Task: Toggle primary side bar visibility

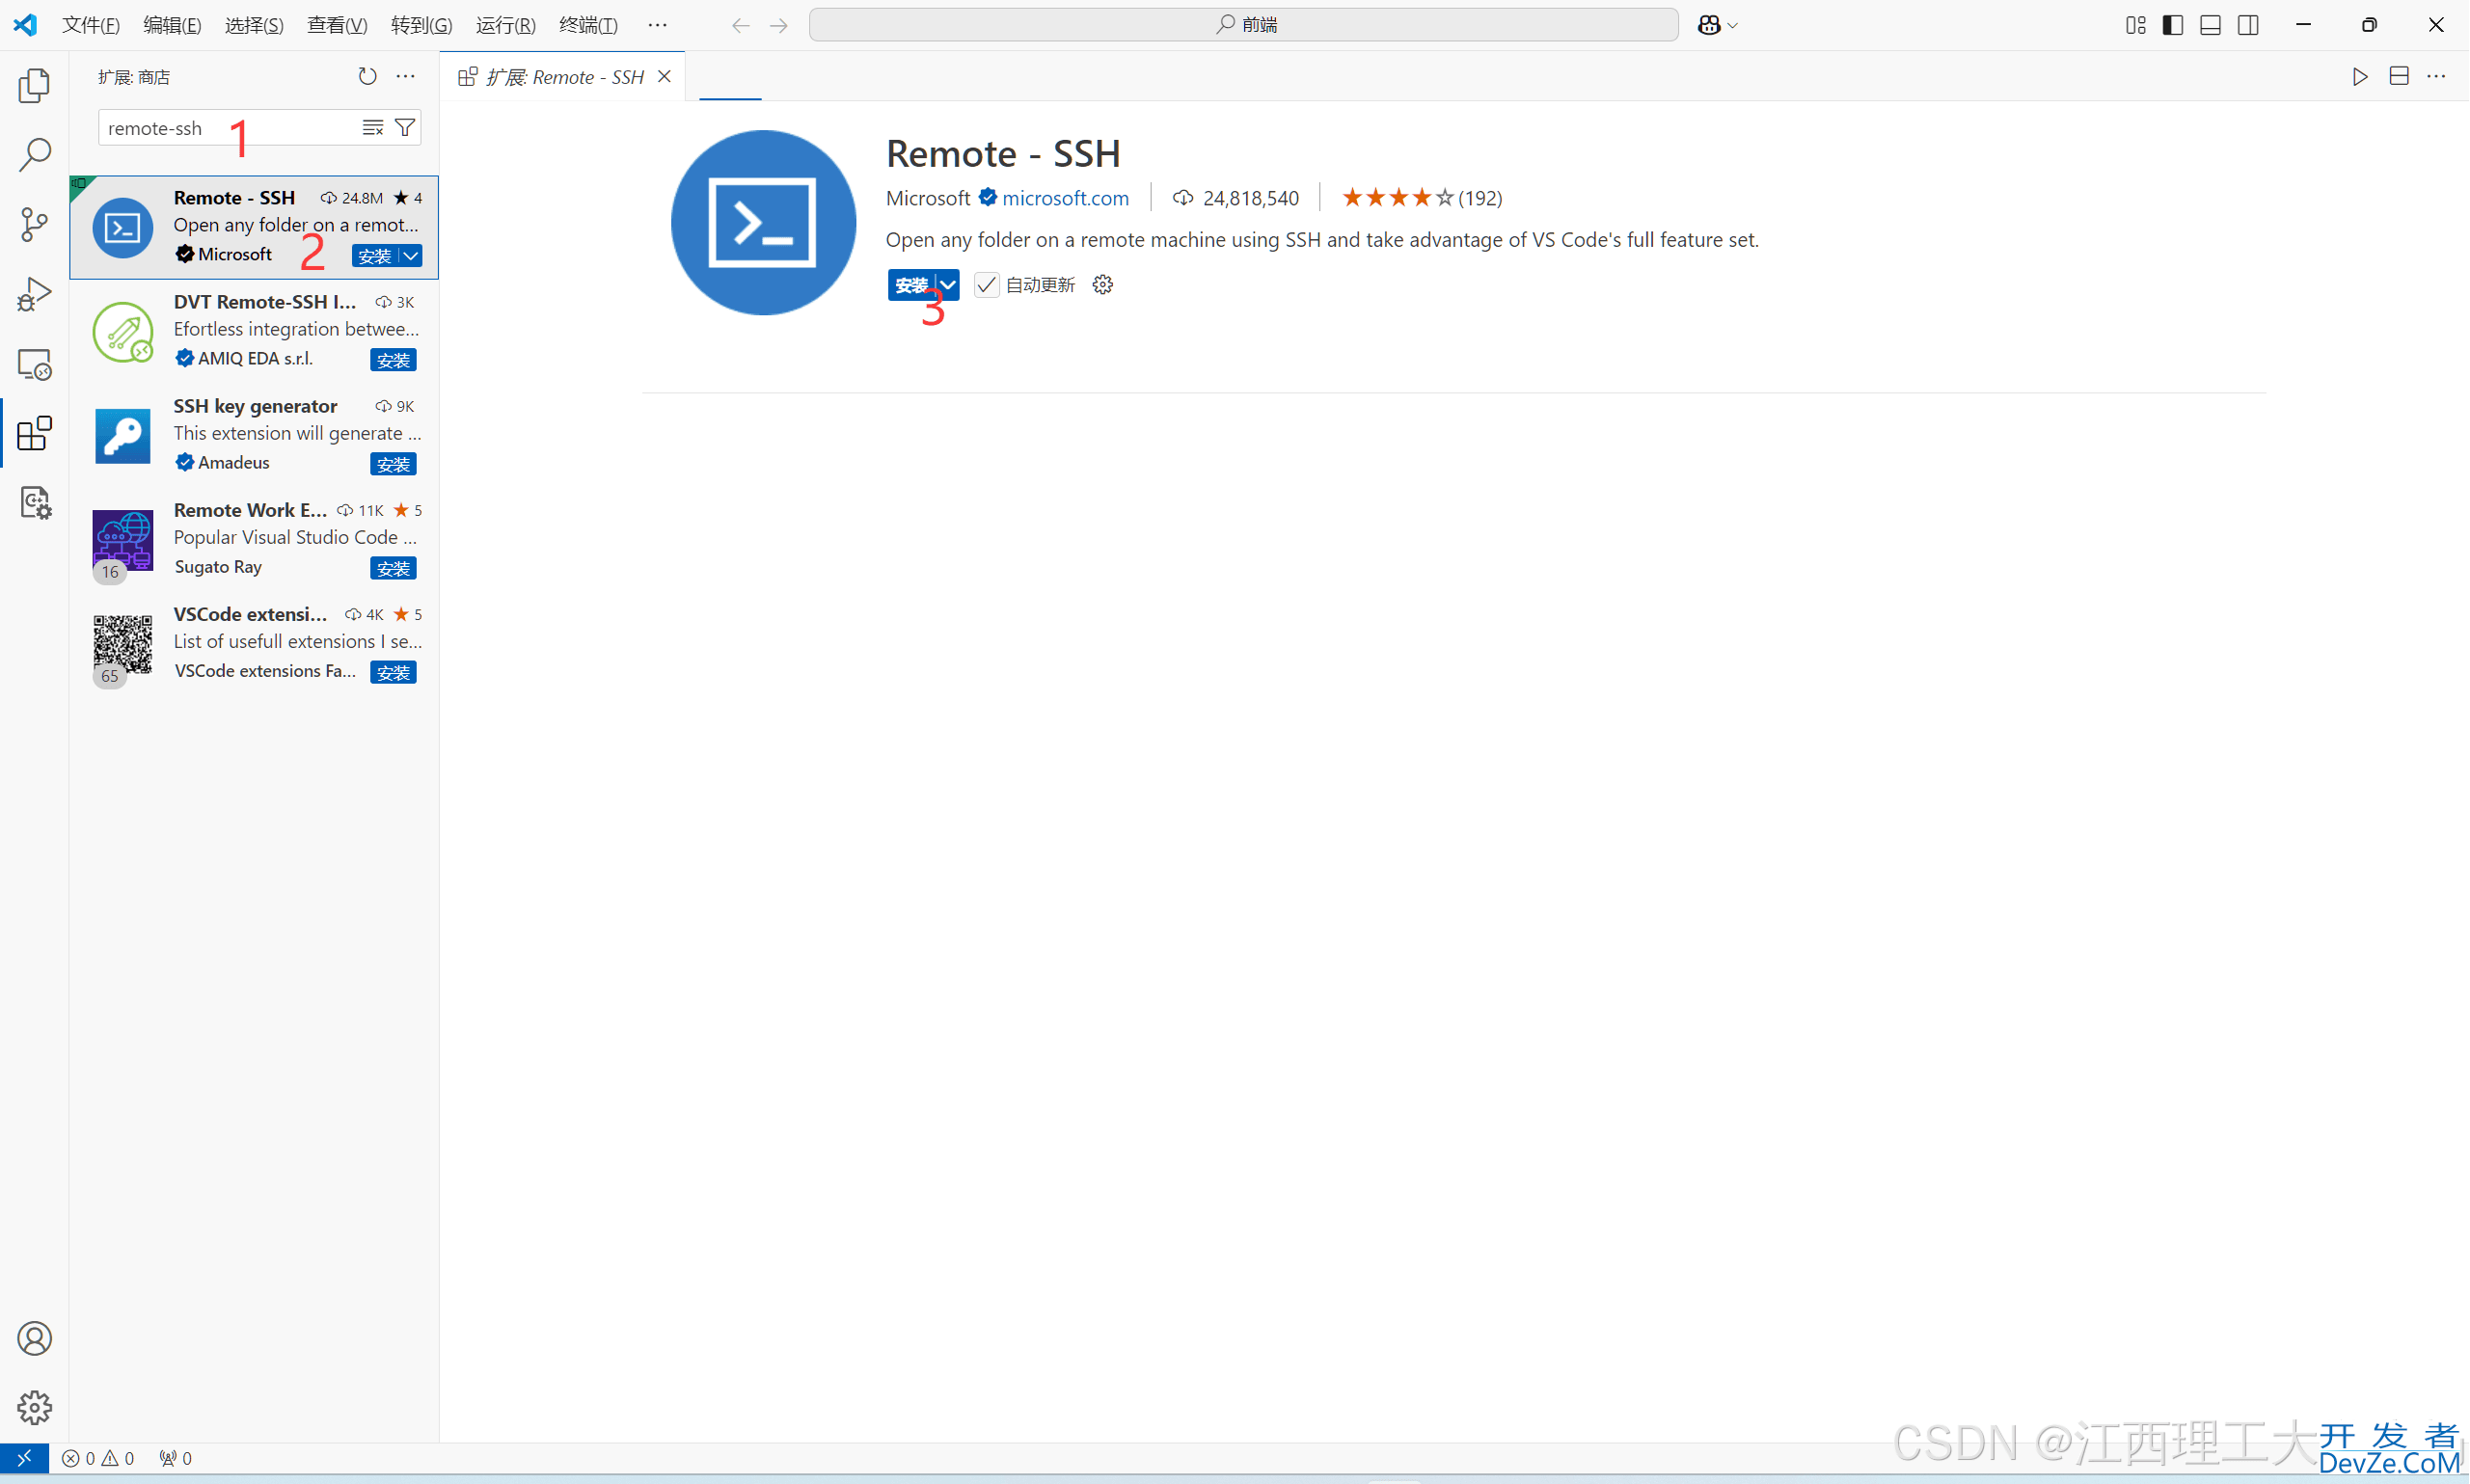Action: (x=2173, y=25)
